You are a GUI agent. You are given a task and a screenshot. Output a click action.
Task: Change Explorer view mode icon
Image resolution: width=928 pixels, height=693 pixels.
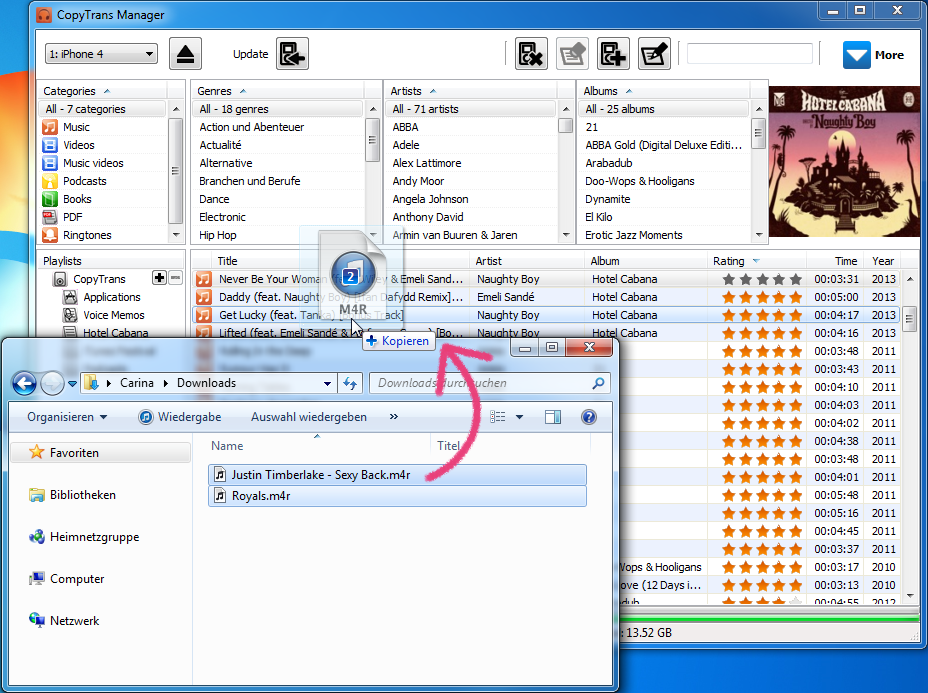[498, 417]
